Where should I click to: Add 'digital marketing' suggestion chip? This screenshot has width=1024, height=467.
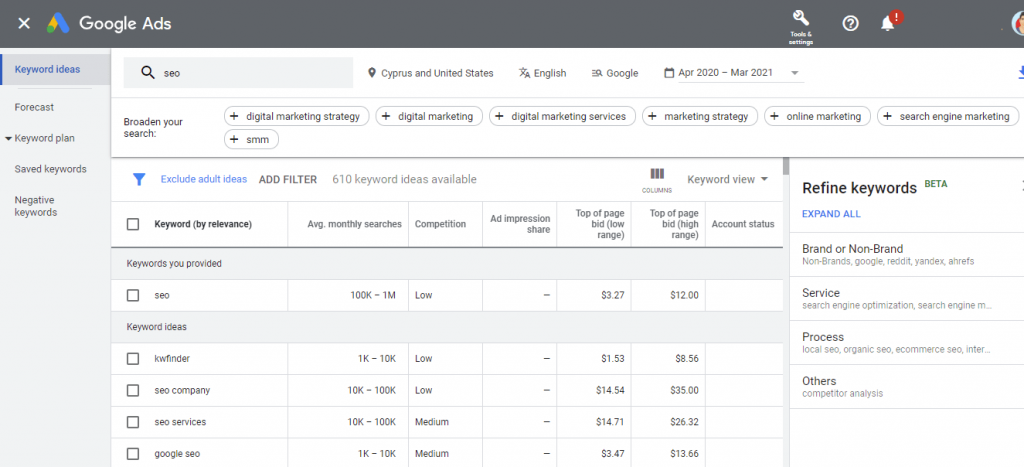429,116
